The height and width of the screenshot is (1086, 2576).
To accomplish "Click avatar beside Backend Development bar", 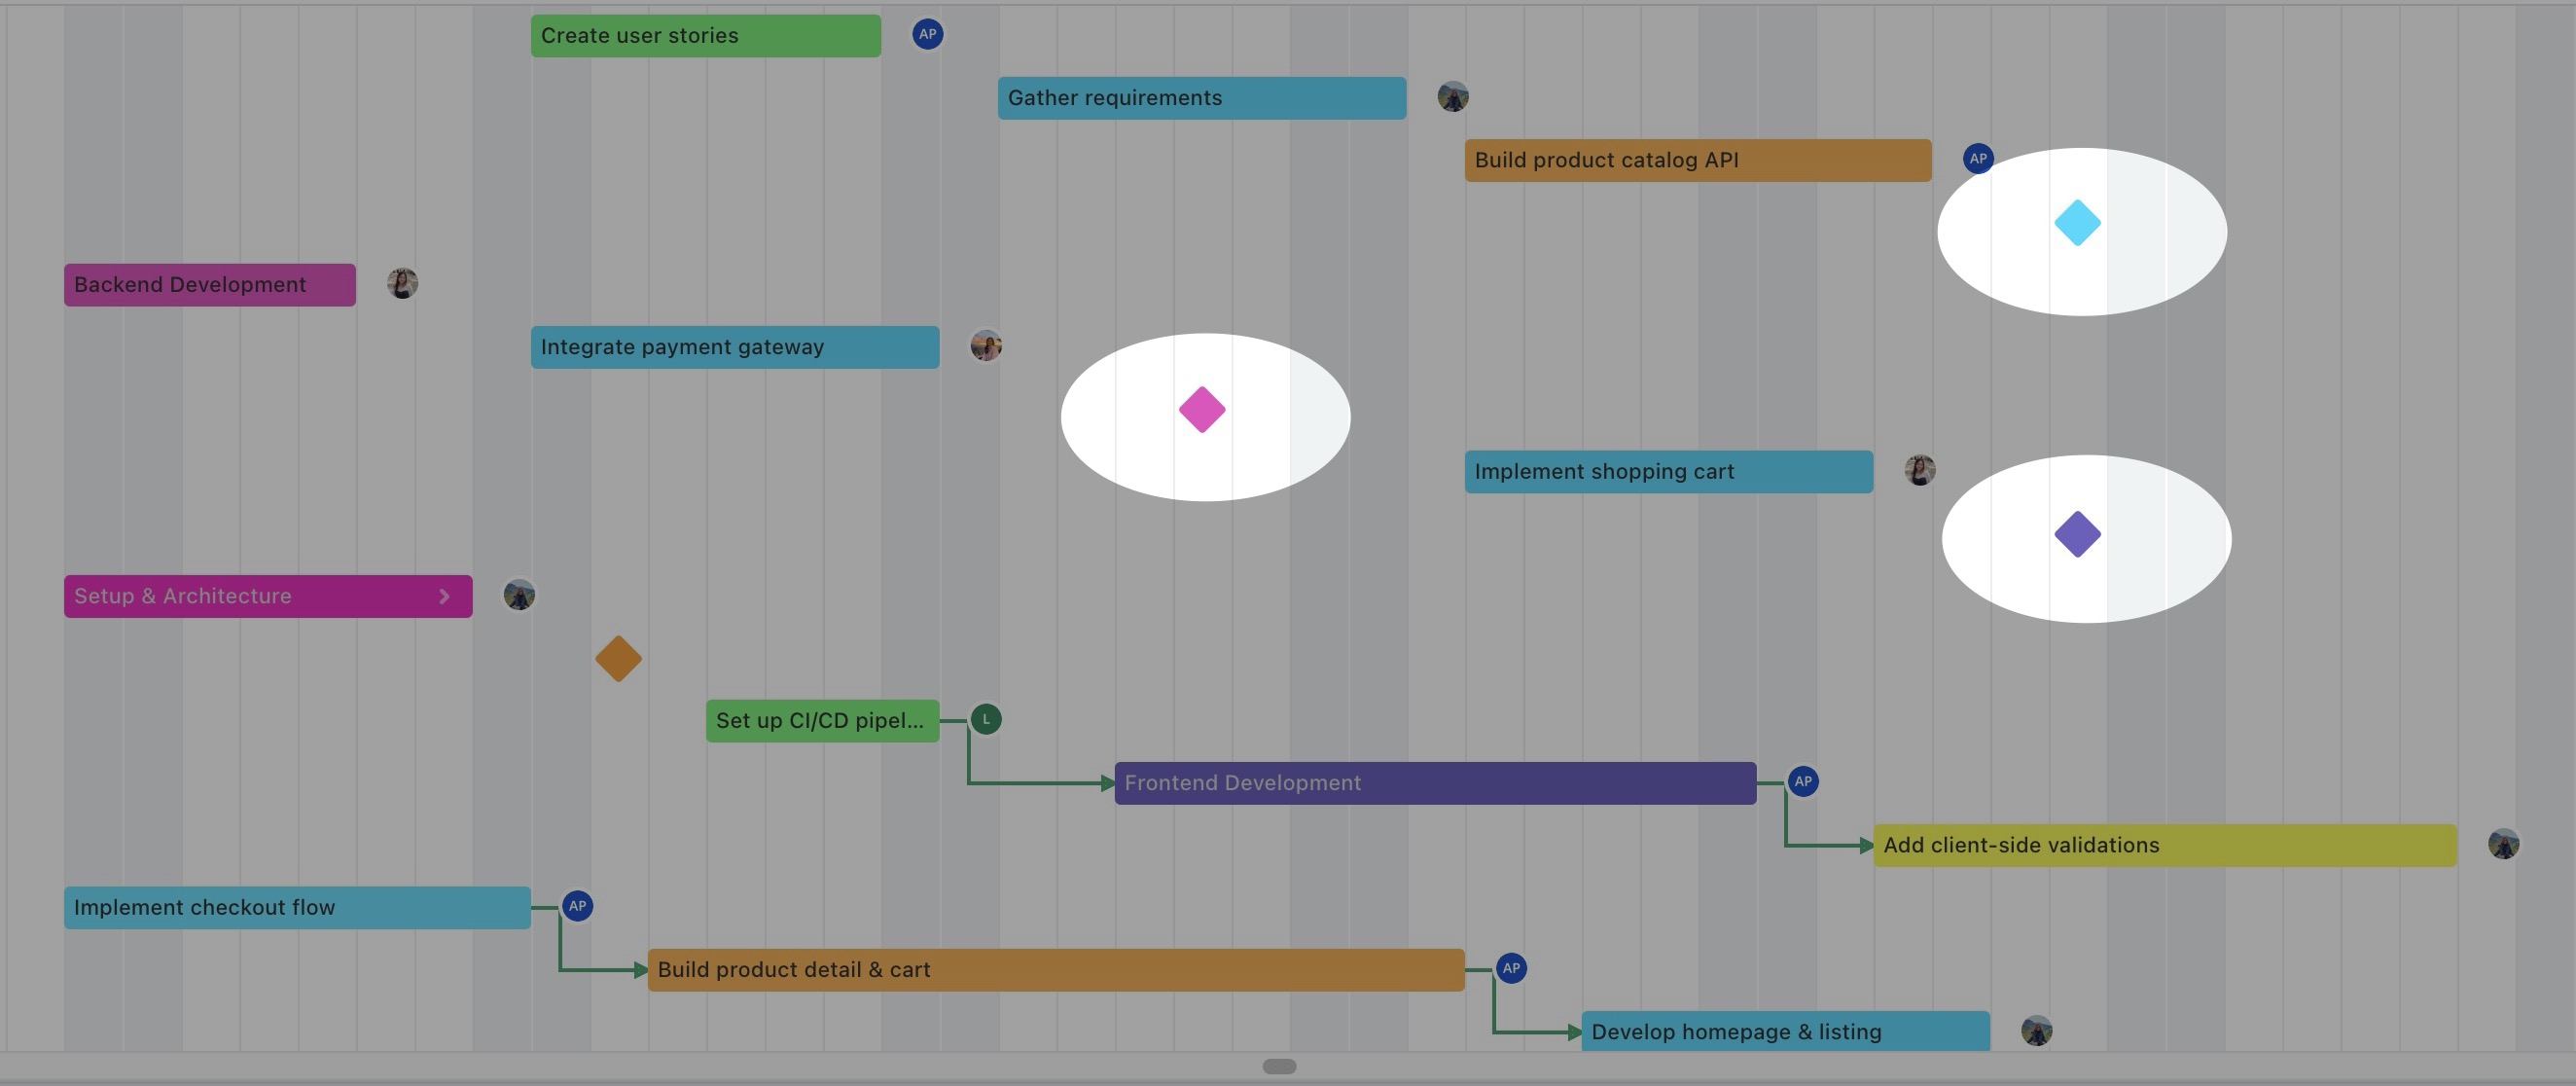I will [x=402, y=284].
